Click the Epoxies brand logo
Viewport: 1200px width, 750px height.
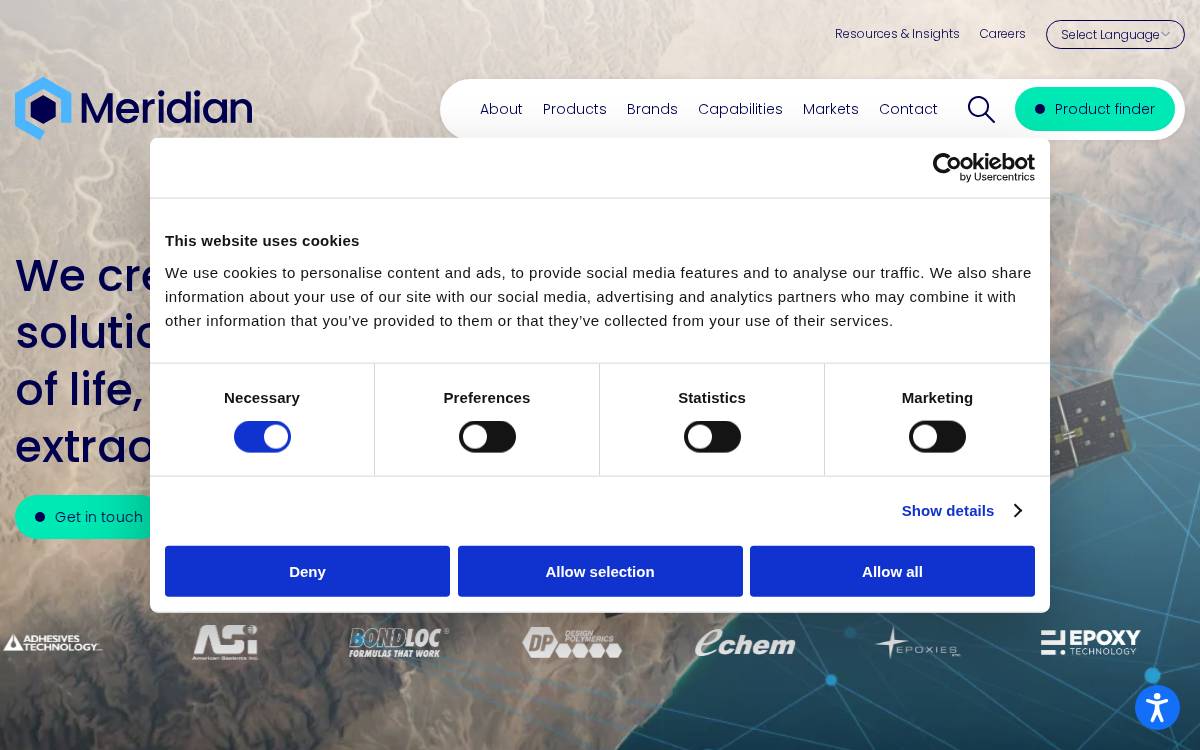pyautogui.click(x=918, y=643)
